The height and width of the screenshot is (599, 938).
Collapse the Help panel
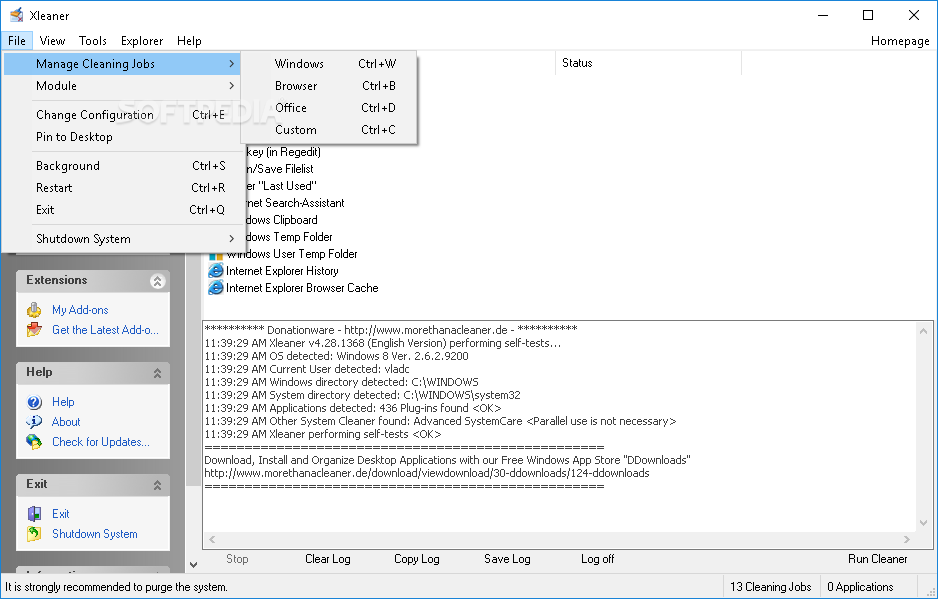click(x=157, y=373)
